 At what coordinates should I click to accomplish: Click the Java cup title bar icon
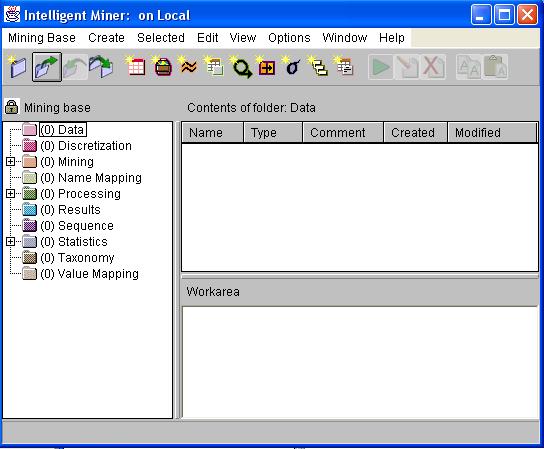tap(12, 15)
